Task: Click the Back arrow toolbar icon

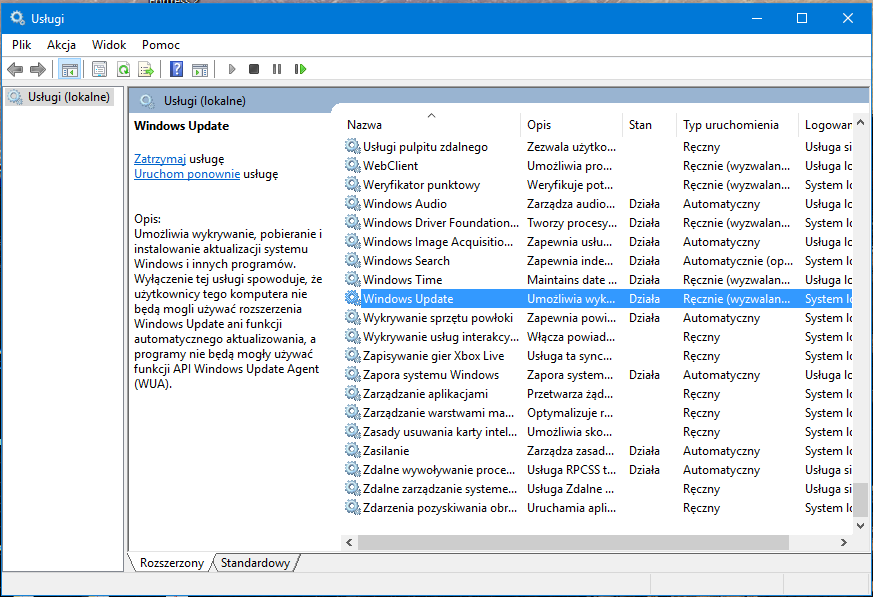Action: pyautogui.click(x=15, y=70)
